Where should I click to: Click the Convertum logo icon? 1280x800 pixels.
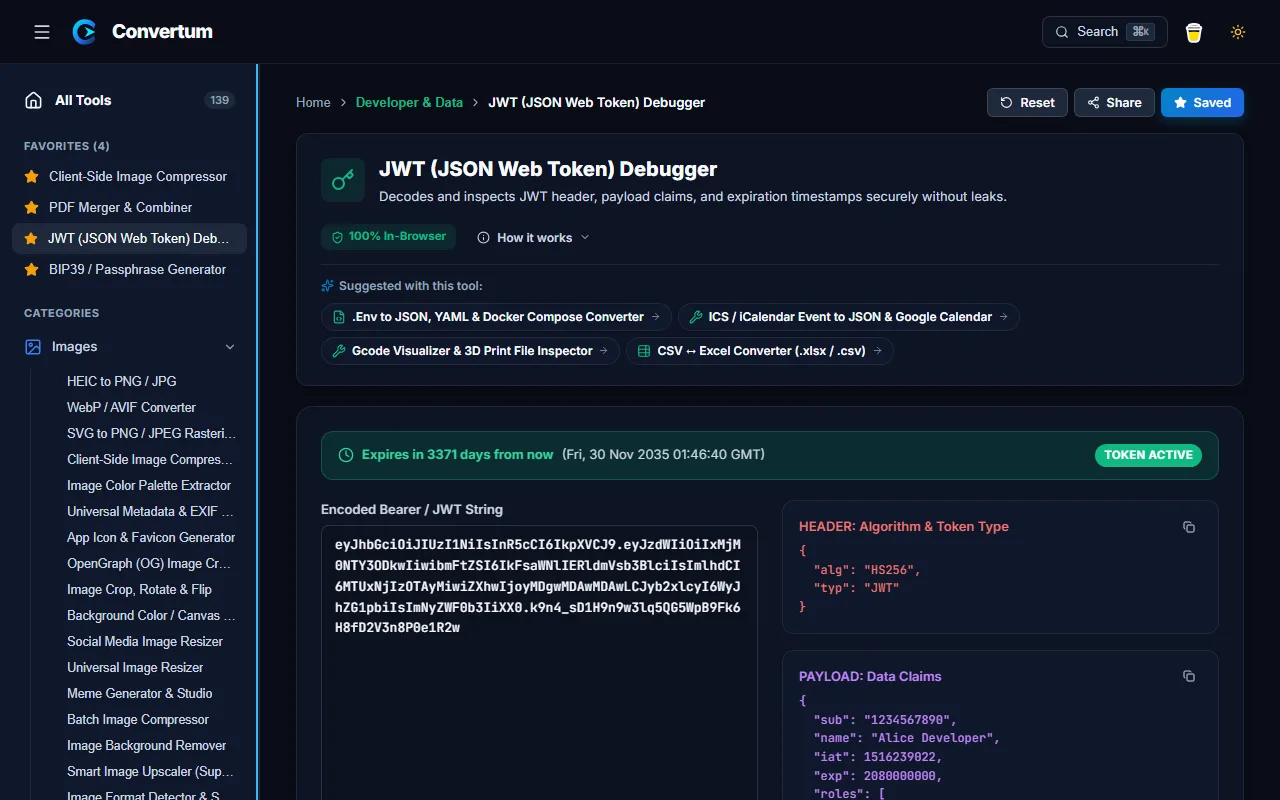(85, 32)
